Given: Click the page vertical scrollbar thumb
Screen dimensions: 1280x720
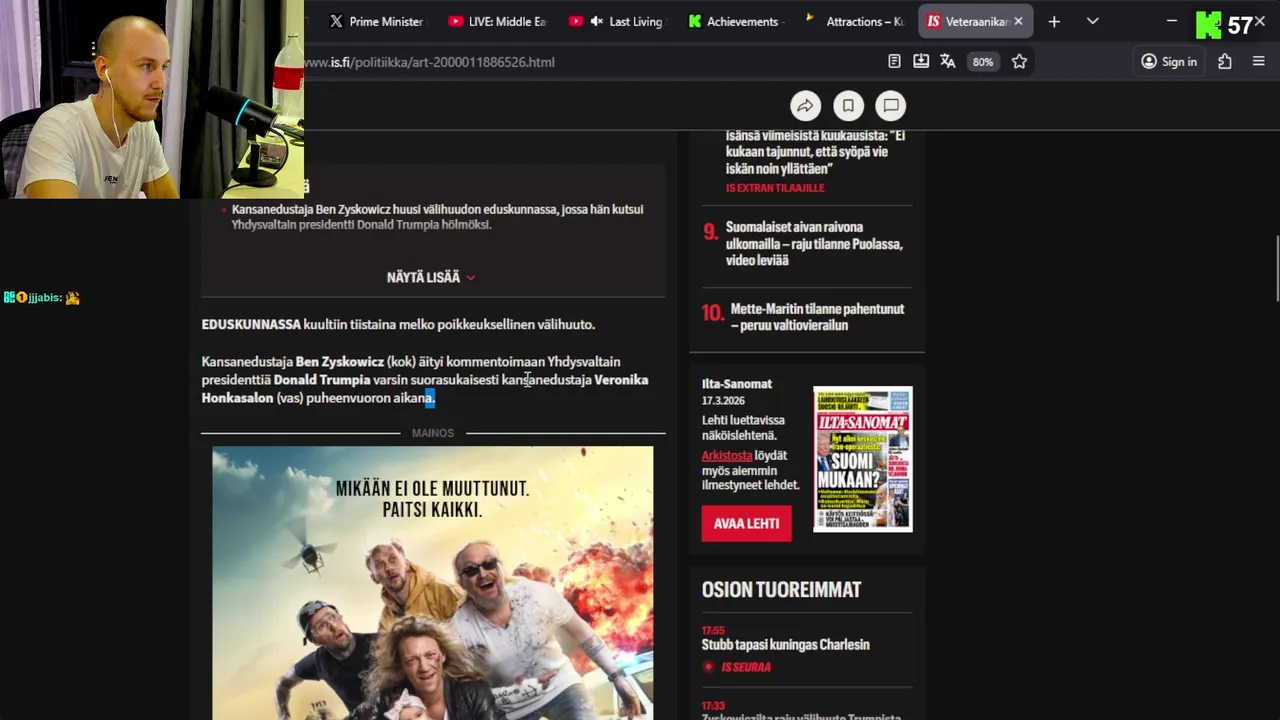Looking at the screenshot, I should tap(1275, 268).
